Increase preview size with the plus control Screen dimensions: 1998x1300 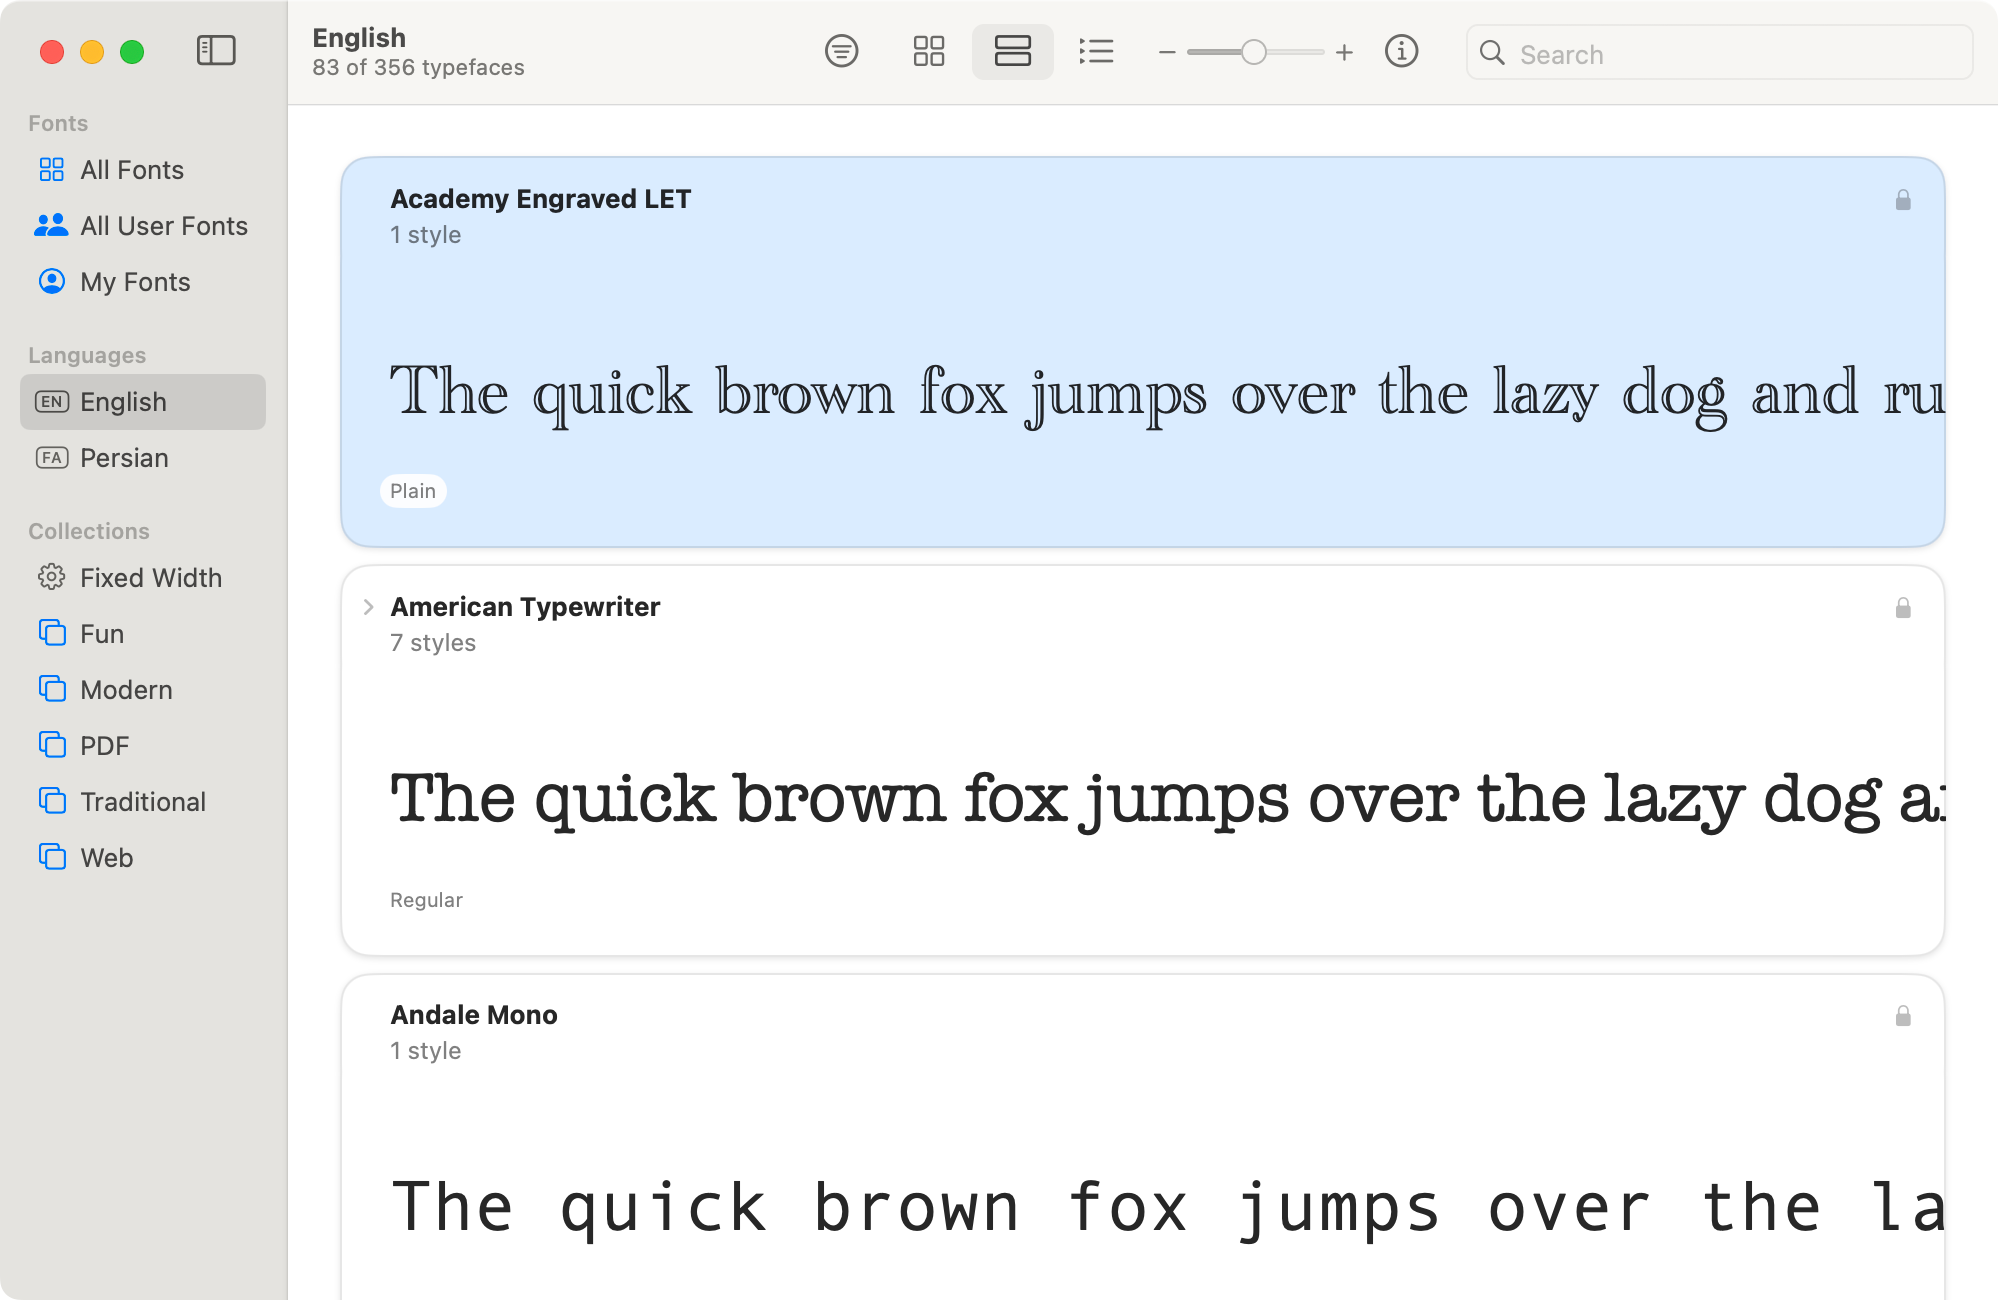point(1345,51)
